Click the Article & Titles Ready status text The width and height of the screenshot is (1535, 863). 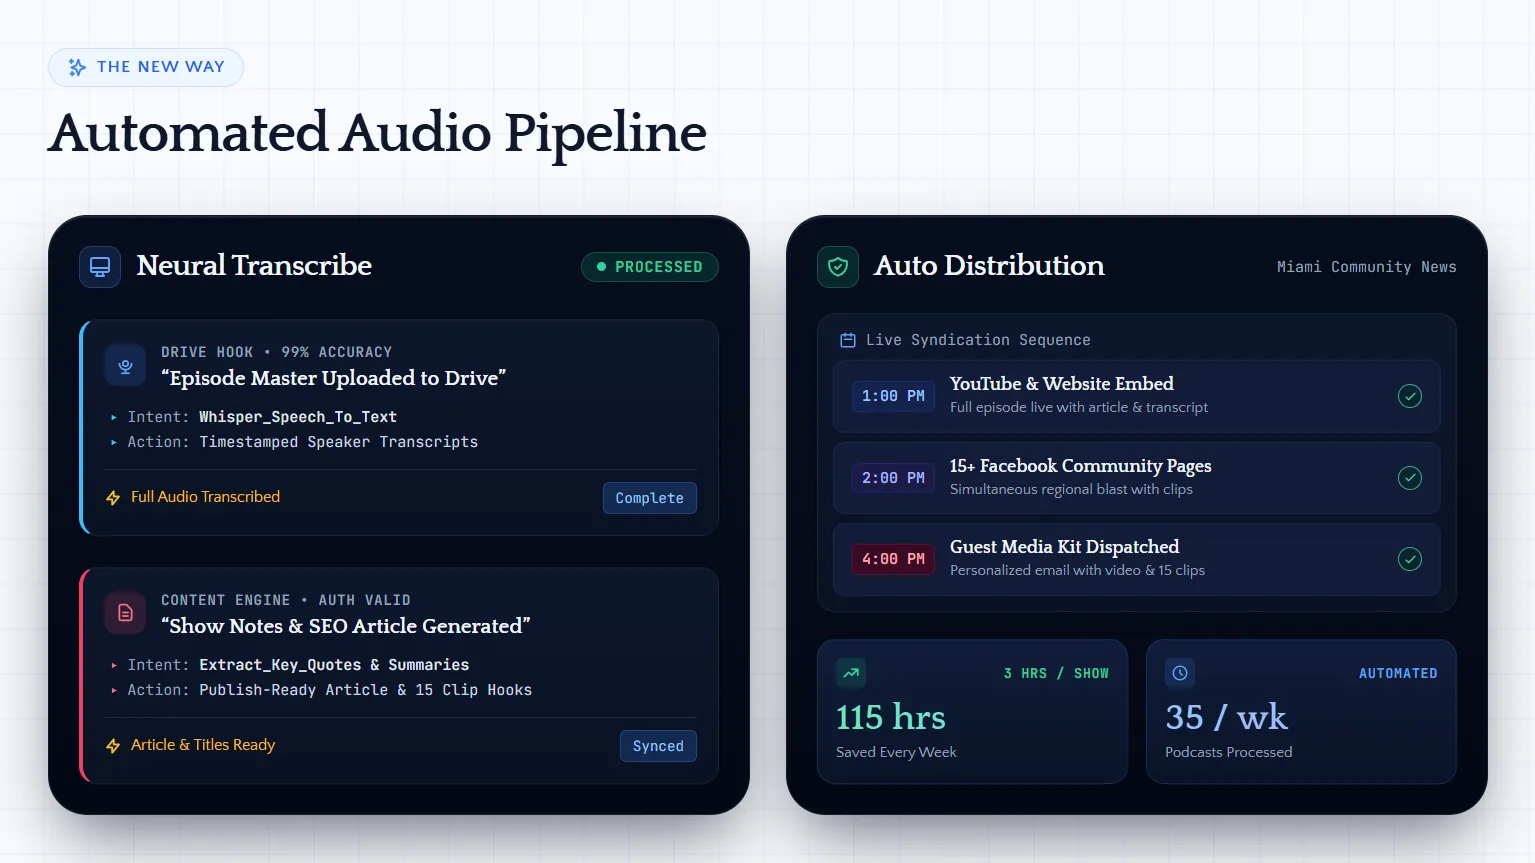[x=203, y=745]
